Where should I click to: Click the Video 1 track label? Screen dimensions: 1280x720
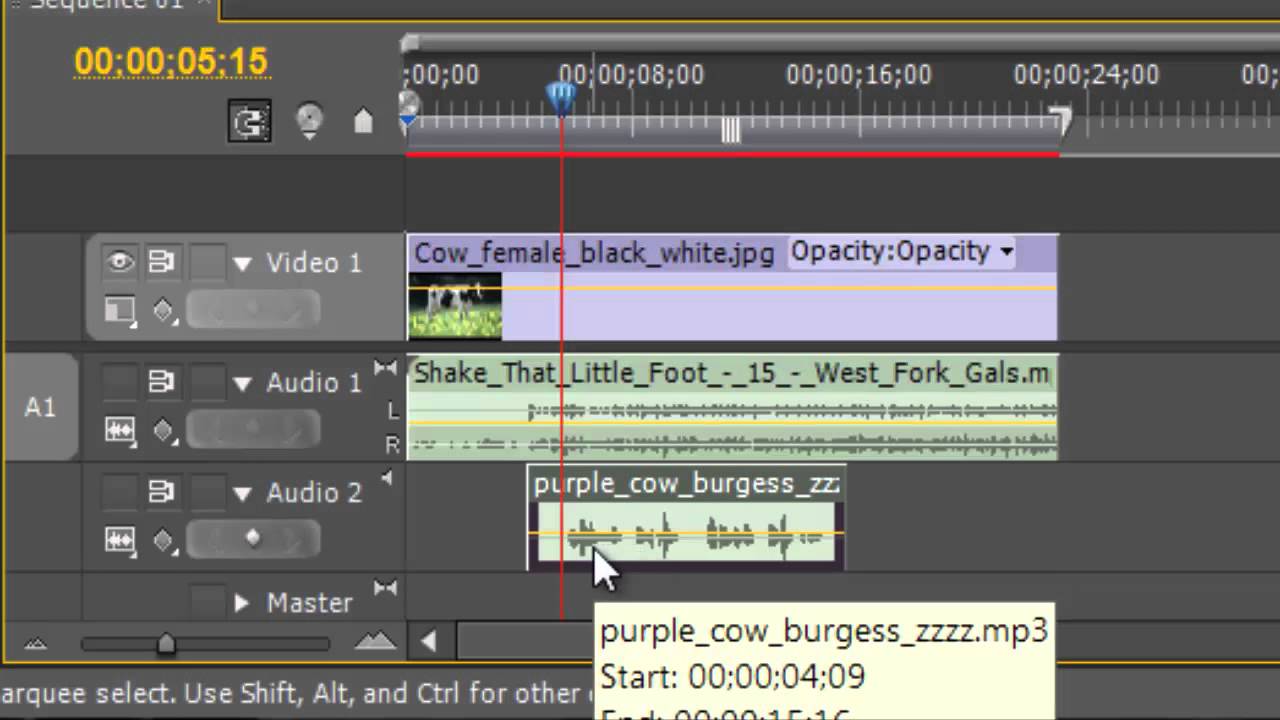(x=314, y=263)
